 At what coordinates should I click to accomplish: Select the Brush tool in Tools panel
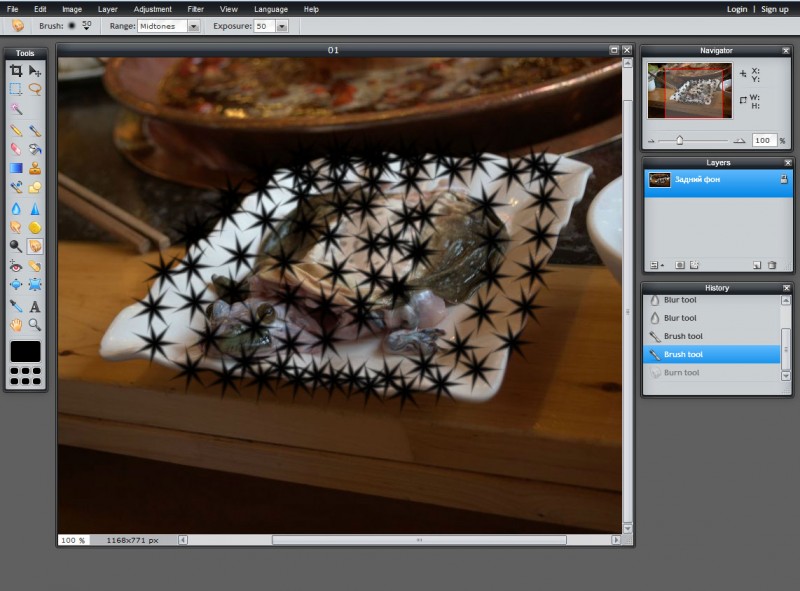point(35,131)
